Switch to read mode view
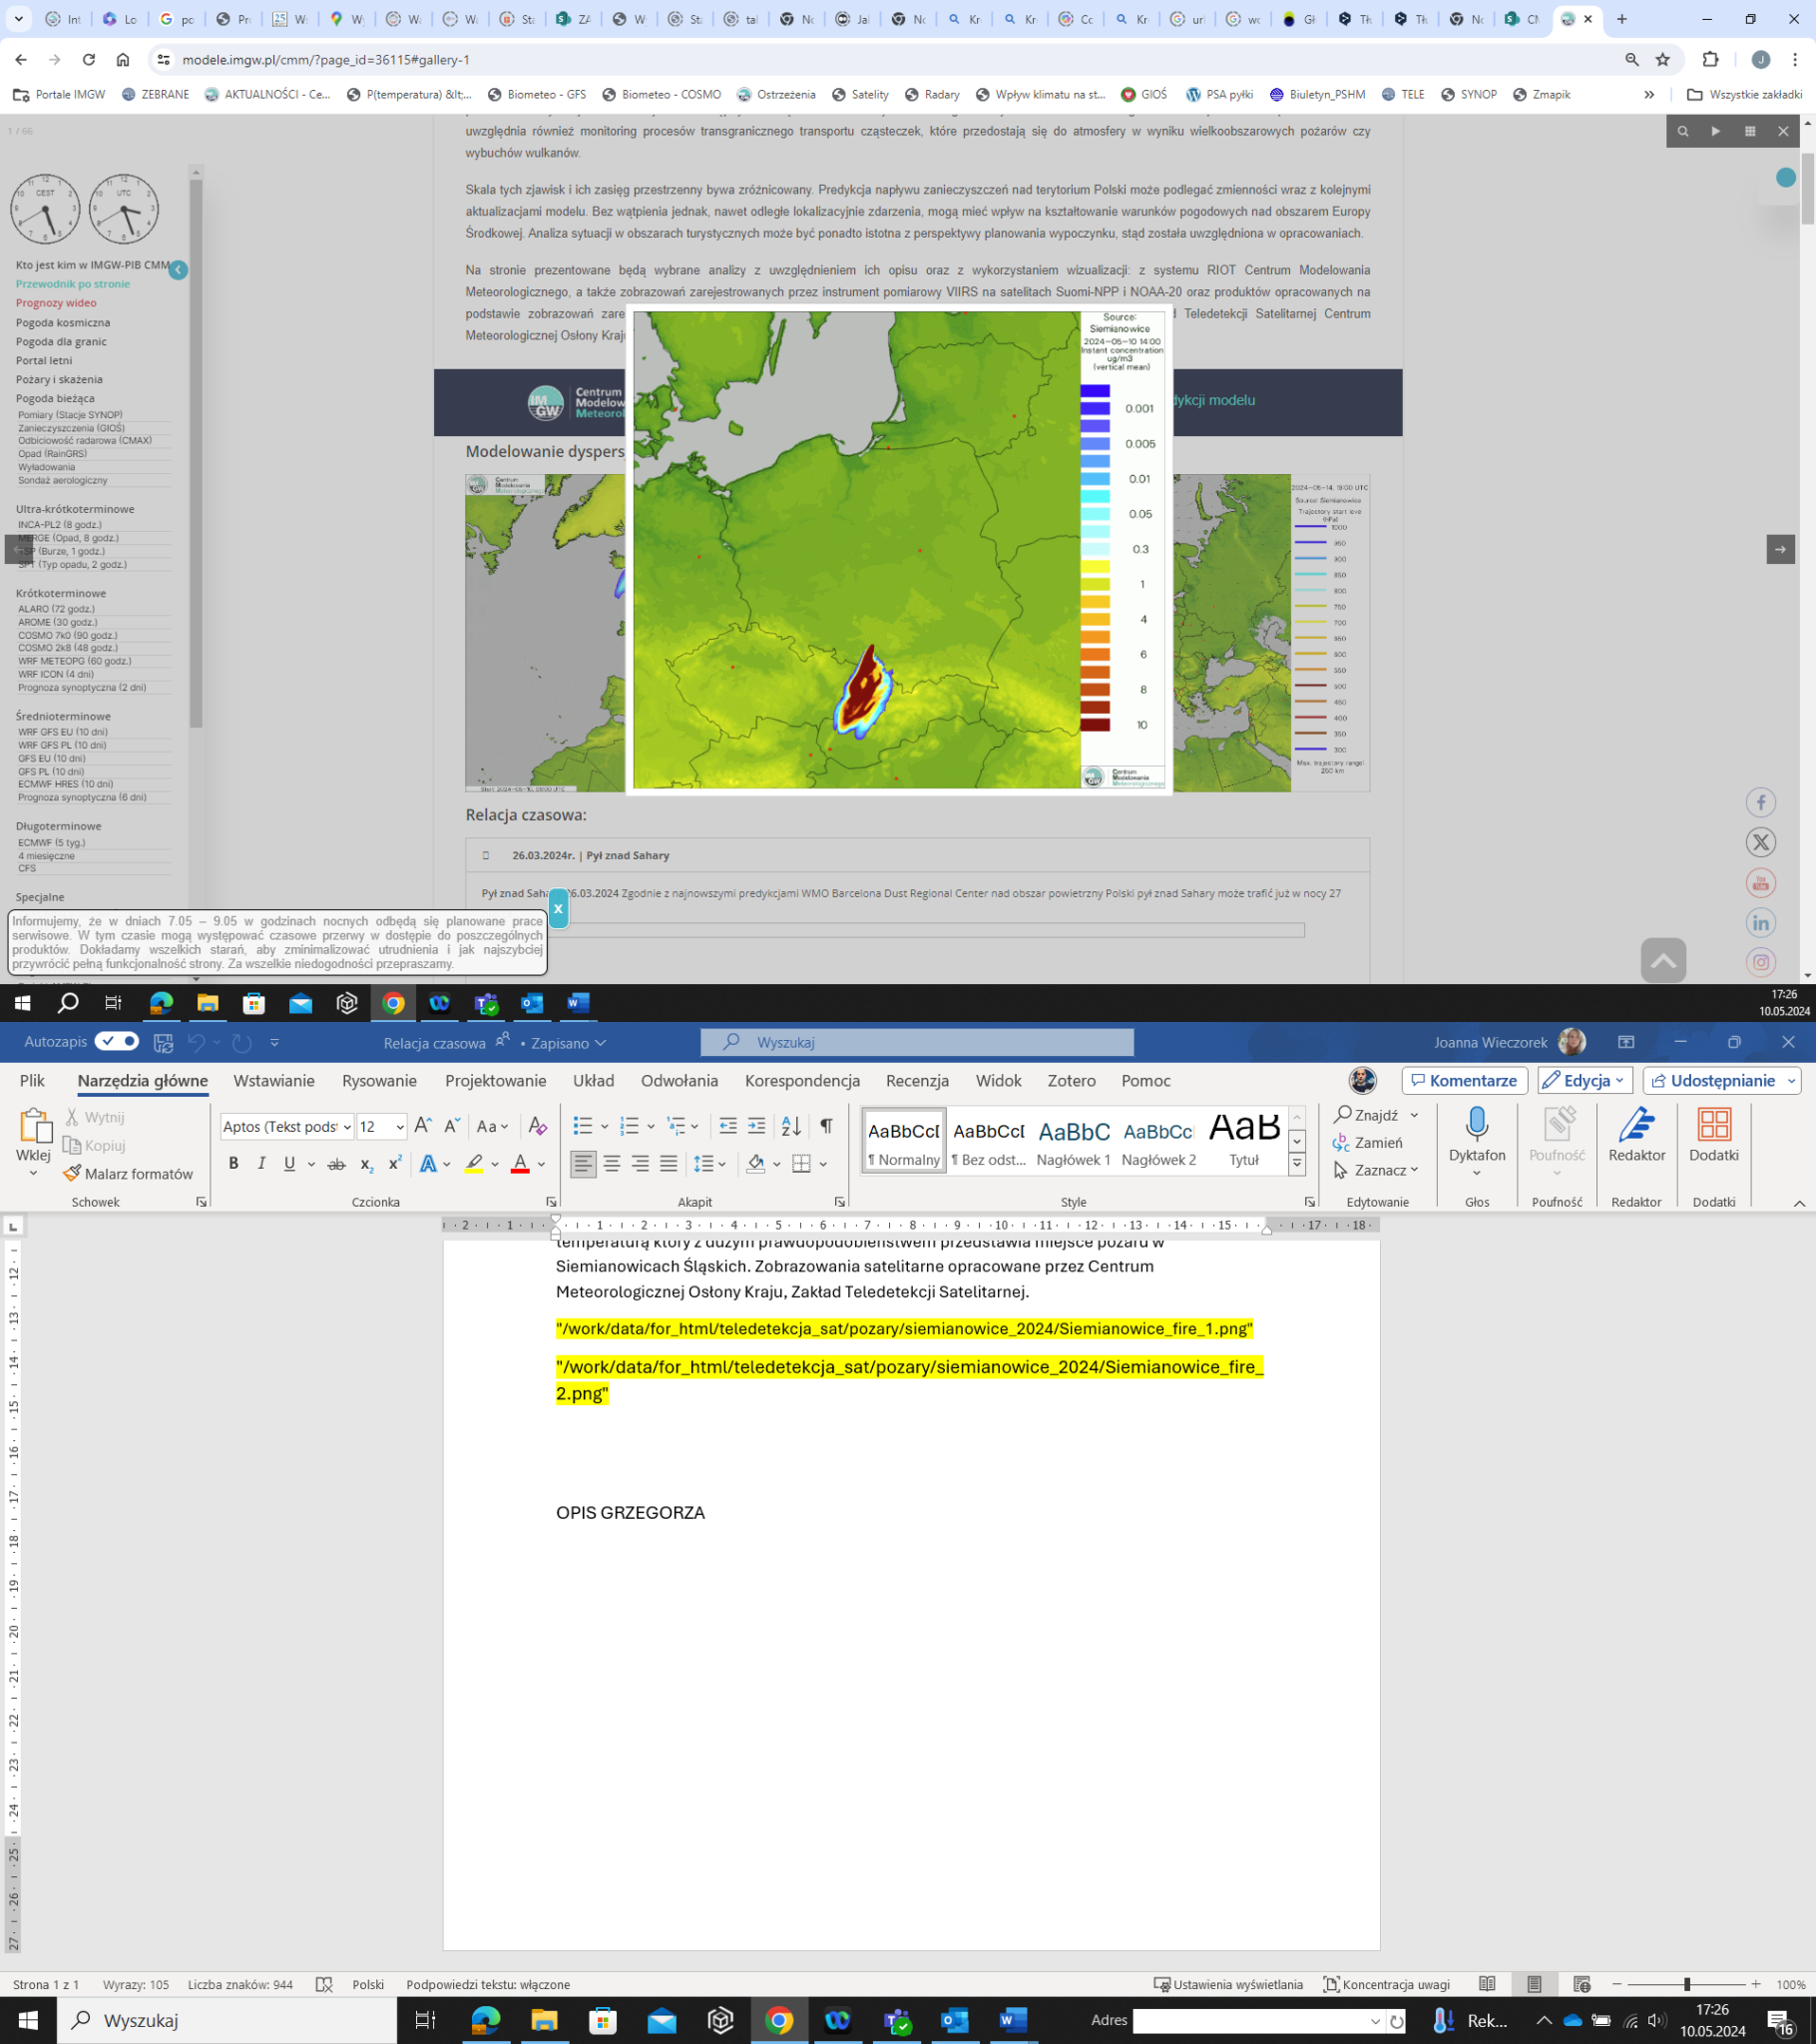This screenshot has width=1816, height=2044. coord(1487,1984)
